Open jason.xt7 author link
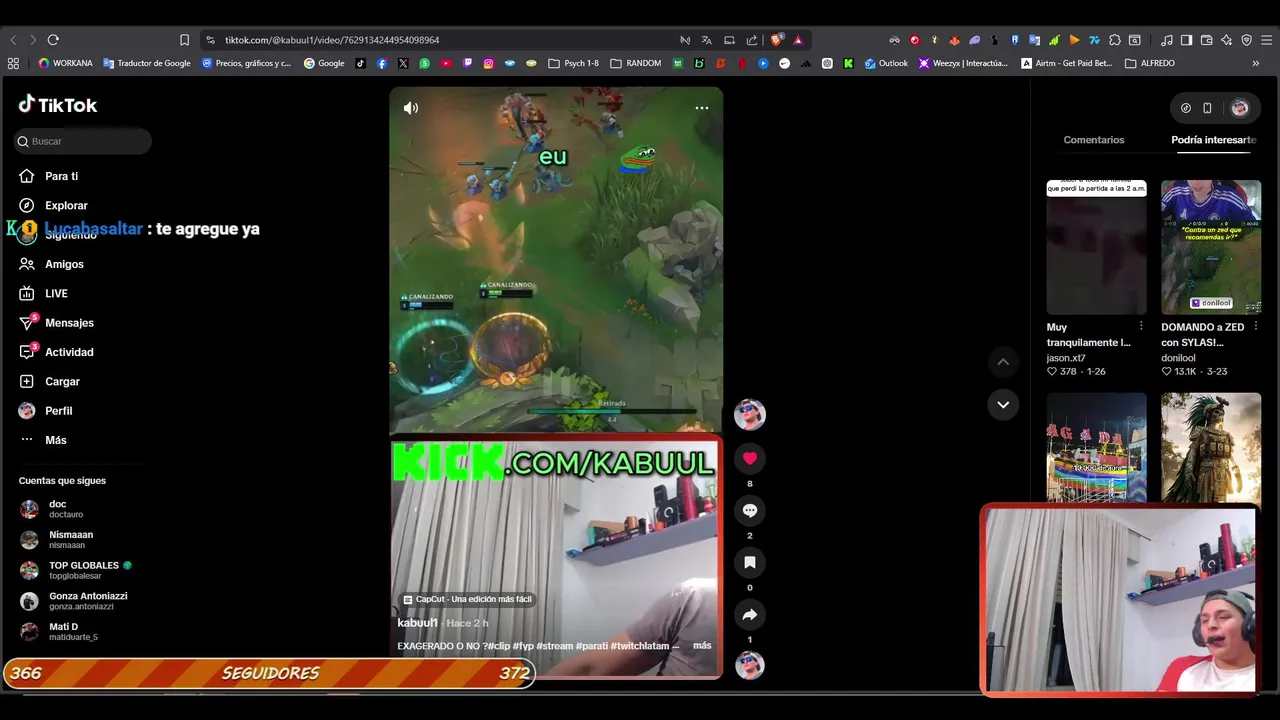This screenshot has height=720, width=1280. tap(1066, 358)
